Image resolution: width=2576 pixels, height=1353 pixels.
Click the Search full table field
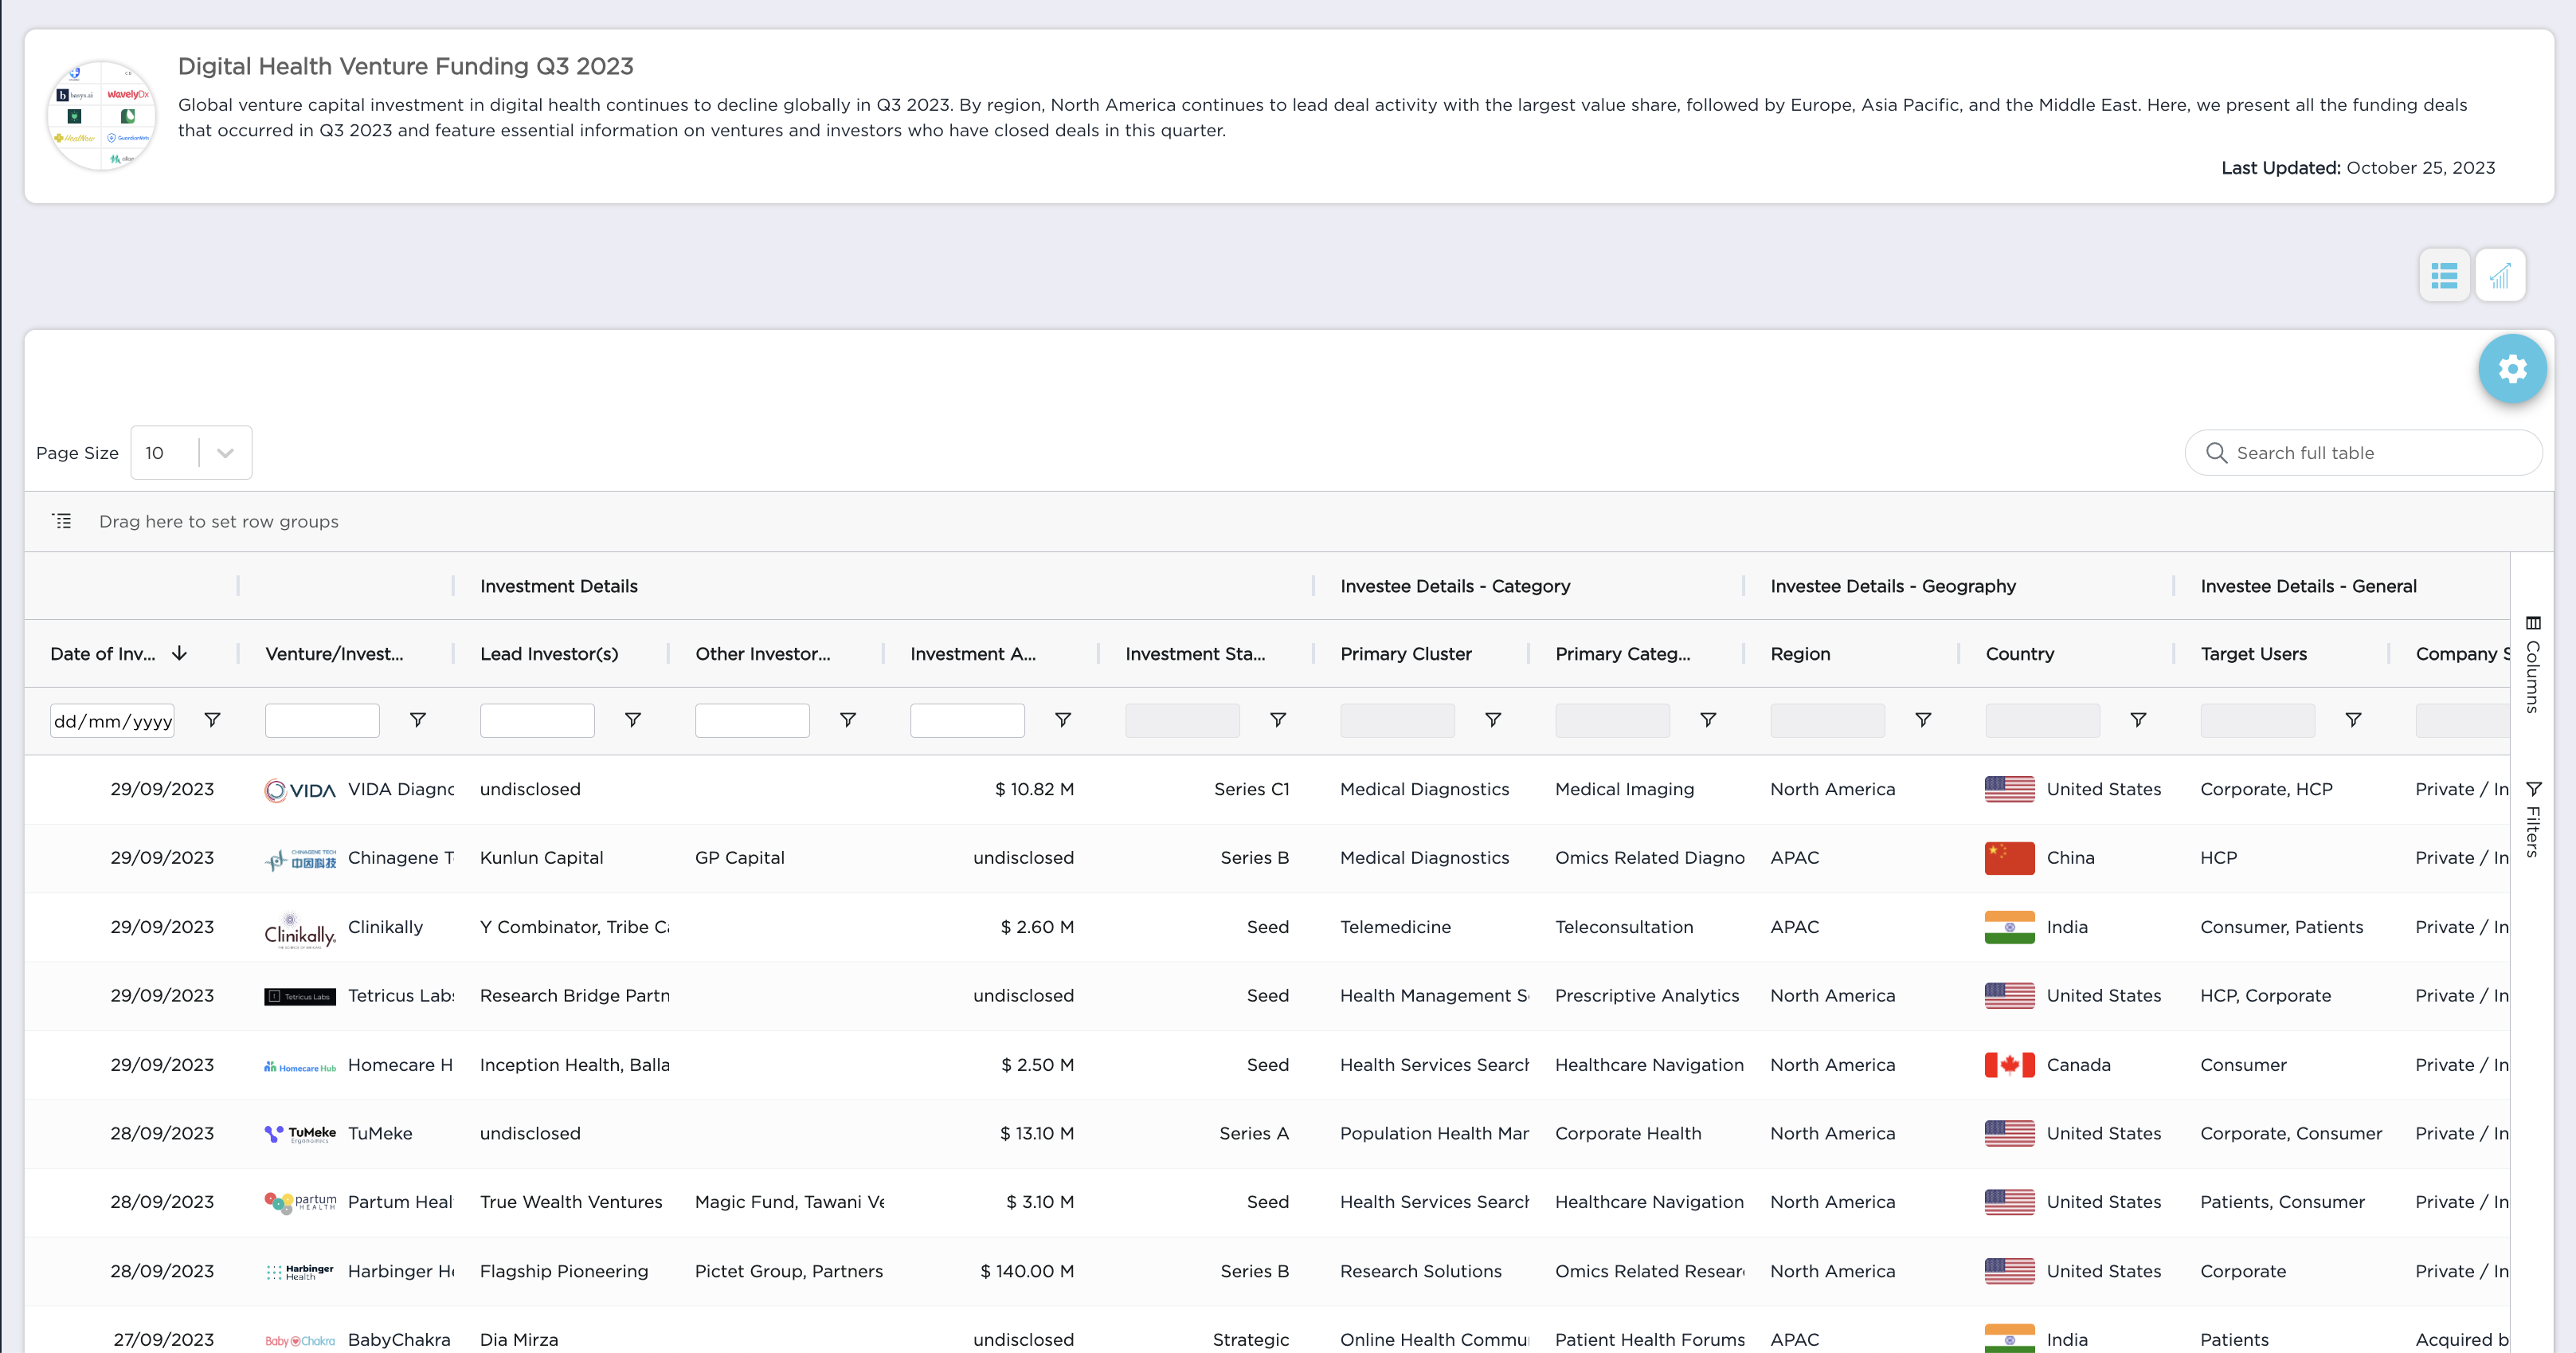(x=2364, y=453)
